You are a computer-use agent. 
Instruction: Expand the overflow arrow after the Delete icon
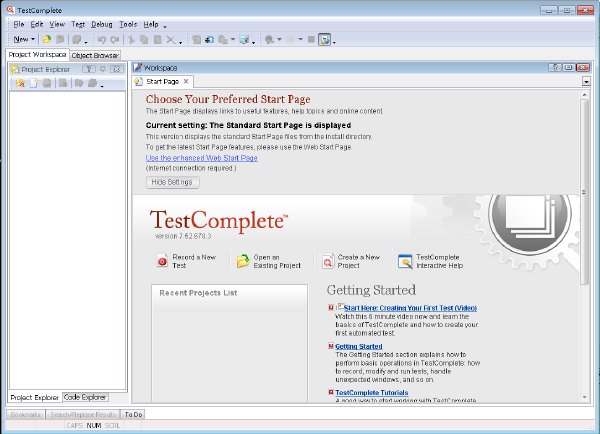(x=180, y=42)
